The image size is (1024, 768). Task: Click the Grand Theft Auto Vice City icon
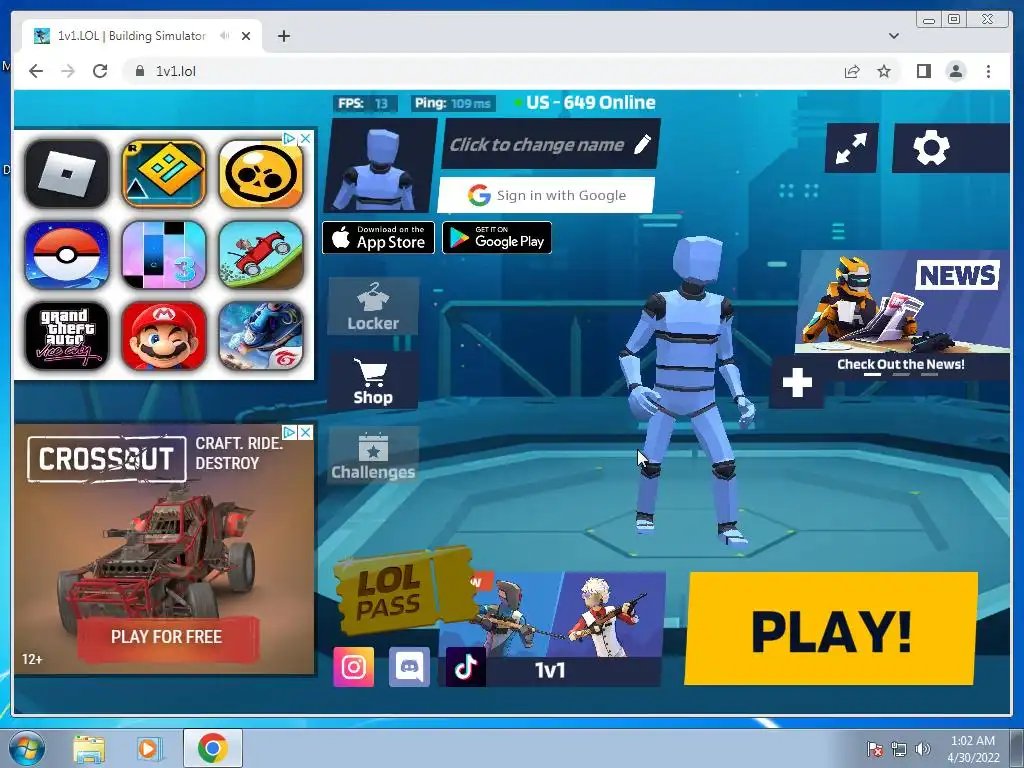point(67,336)
